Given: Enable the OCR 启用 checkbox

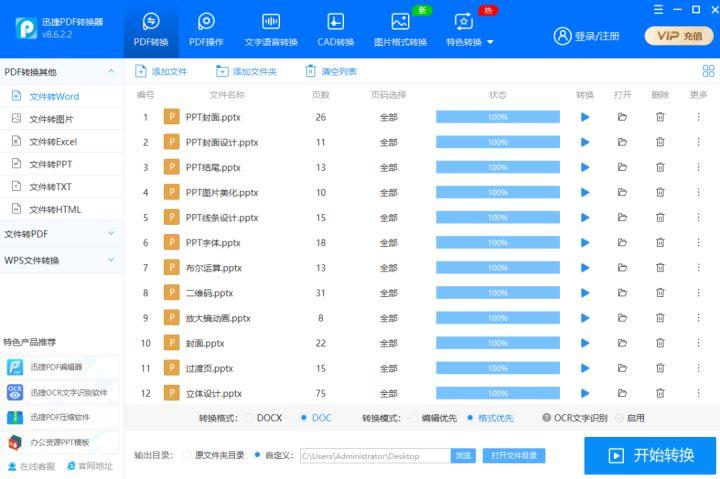Looking at the screenshot, I should (620, 418).
